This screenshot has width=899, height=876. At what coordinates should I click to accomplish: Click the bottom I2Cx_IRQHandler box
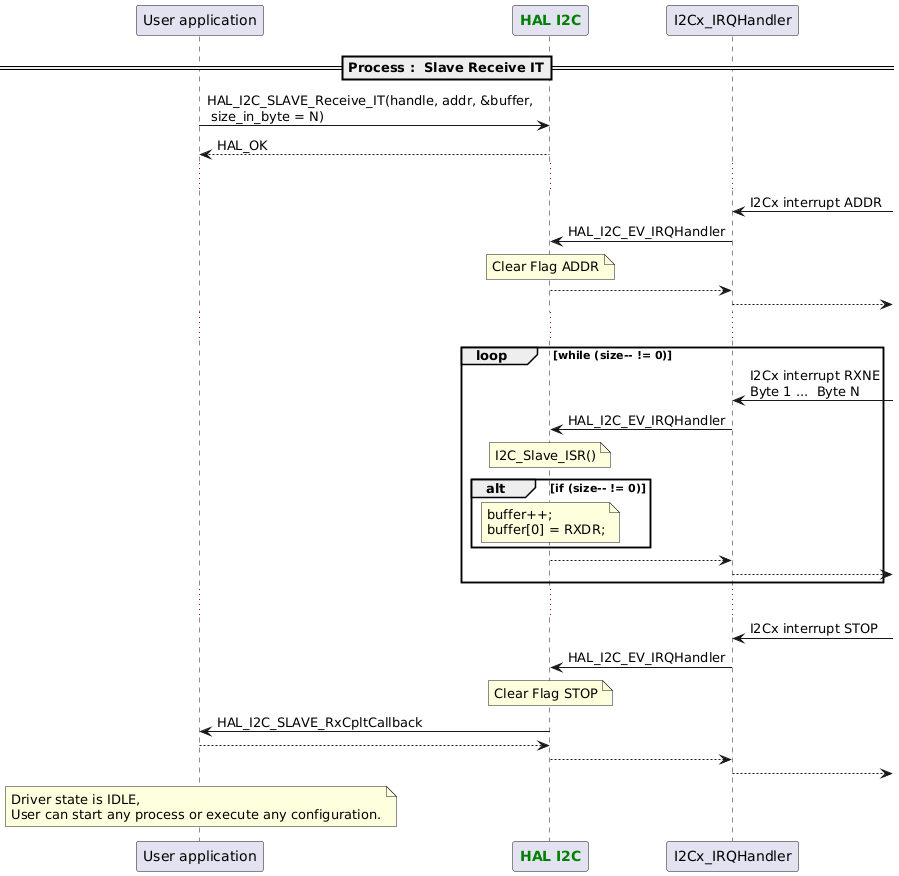point(732,856)
